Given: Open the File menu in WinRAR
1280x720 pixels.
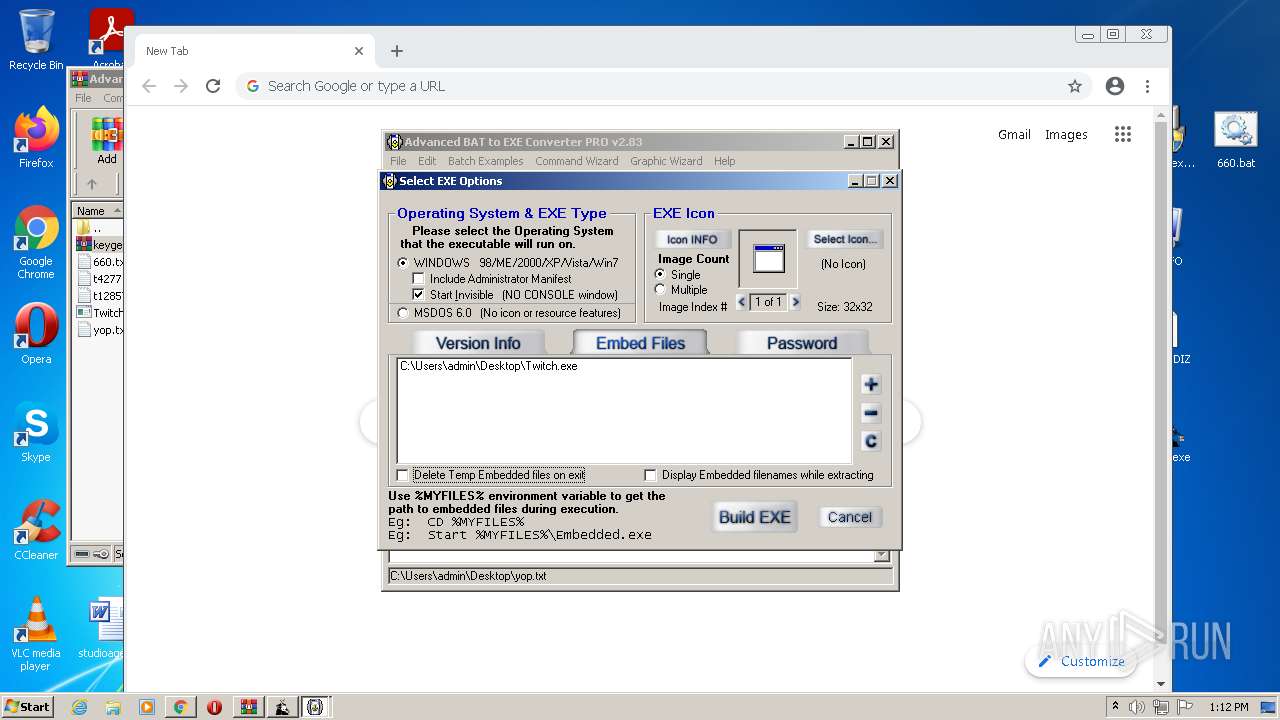Looking at the screenshot, I should pos(84,98).
